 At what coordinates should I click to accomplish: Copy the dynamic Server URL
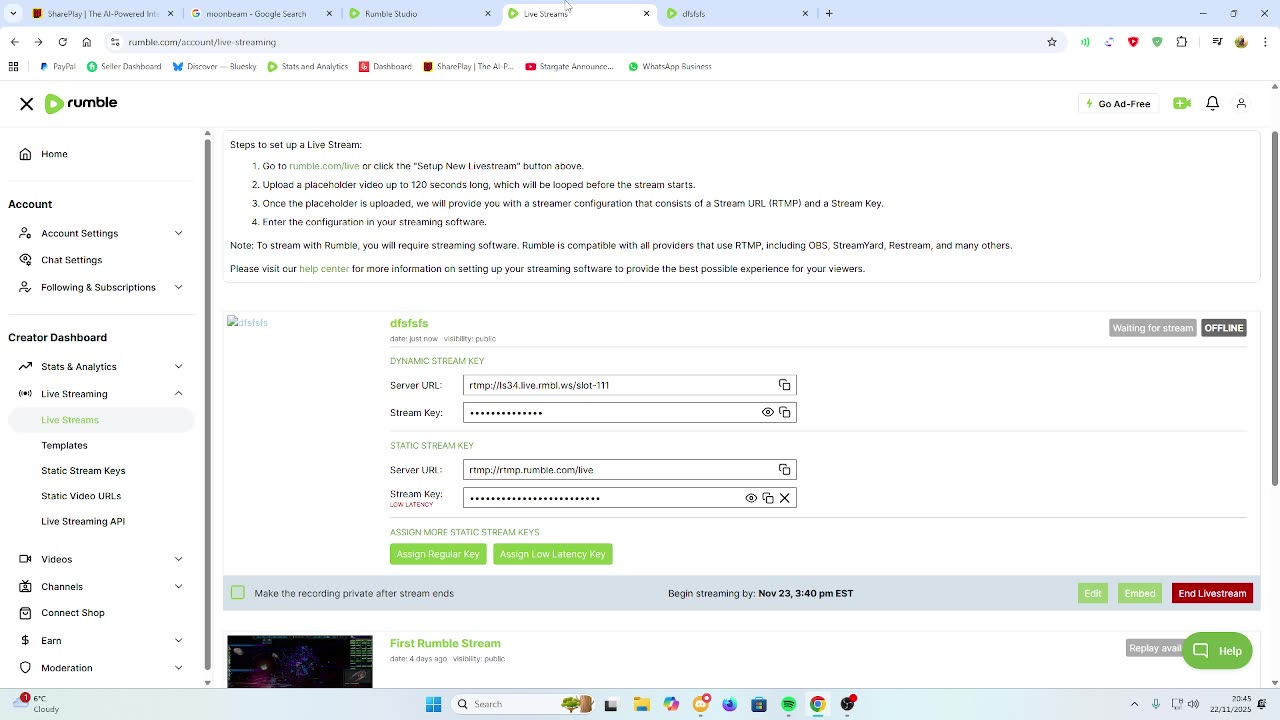coord(785,385)
